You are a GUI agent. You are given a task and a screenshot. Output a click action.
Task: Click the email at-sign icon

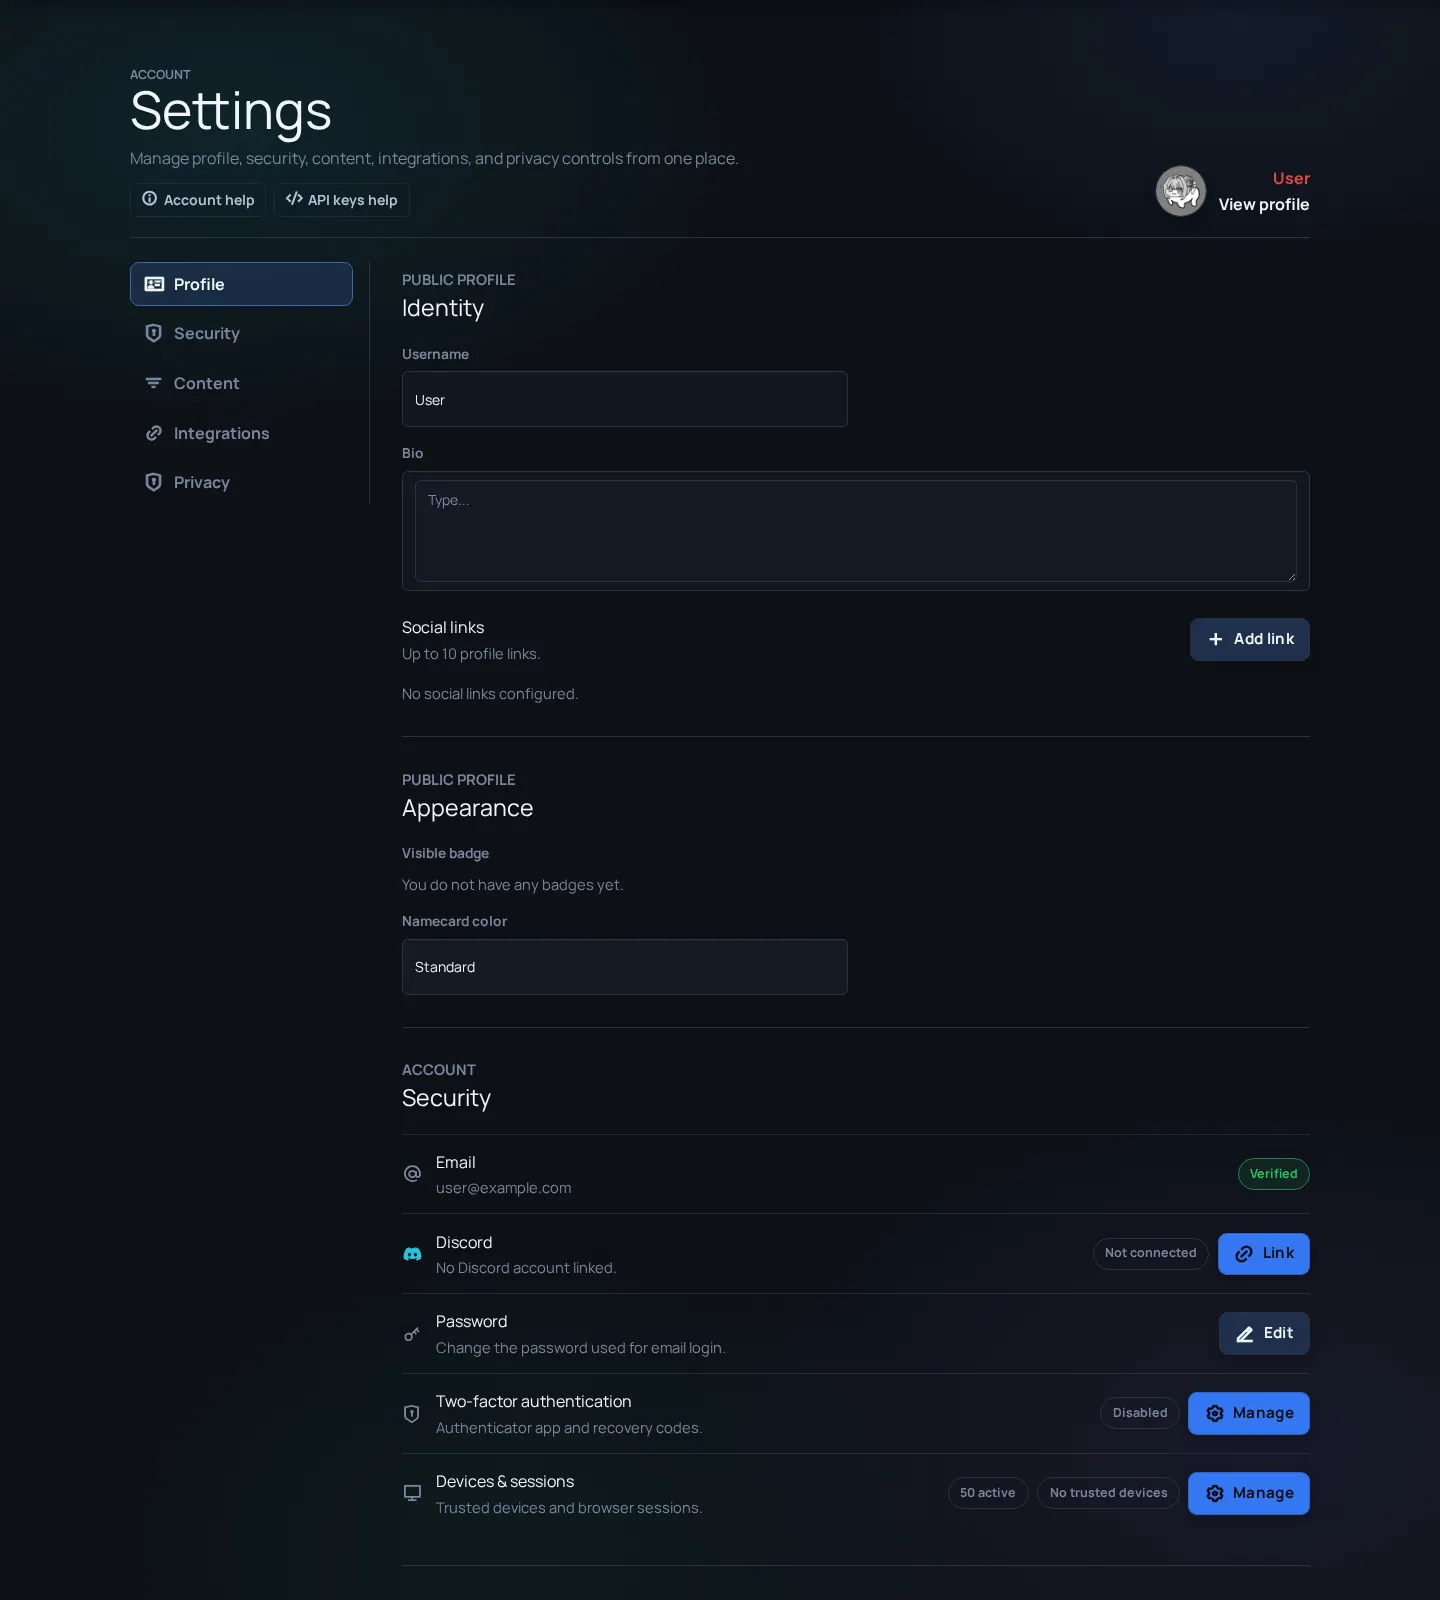(x=412, y=1174)
